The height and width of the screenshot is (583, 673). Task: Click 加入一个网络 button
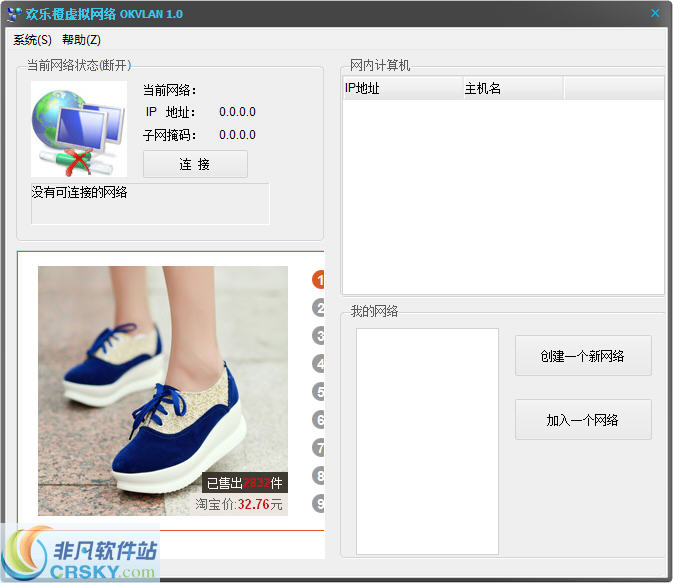point(583,419)
